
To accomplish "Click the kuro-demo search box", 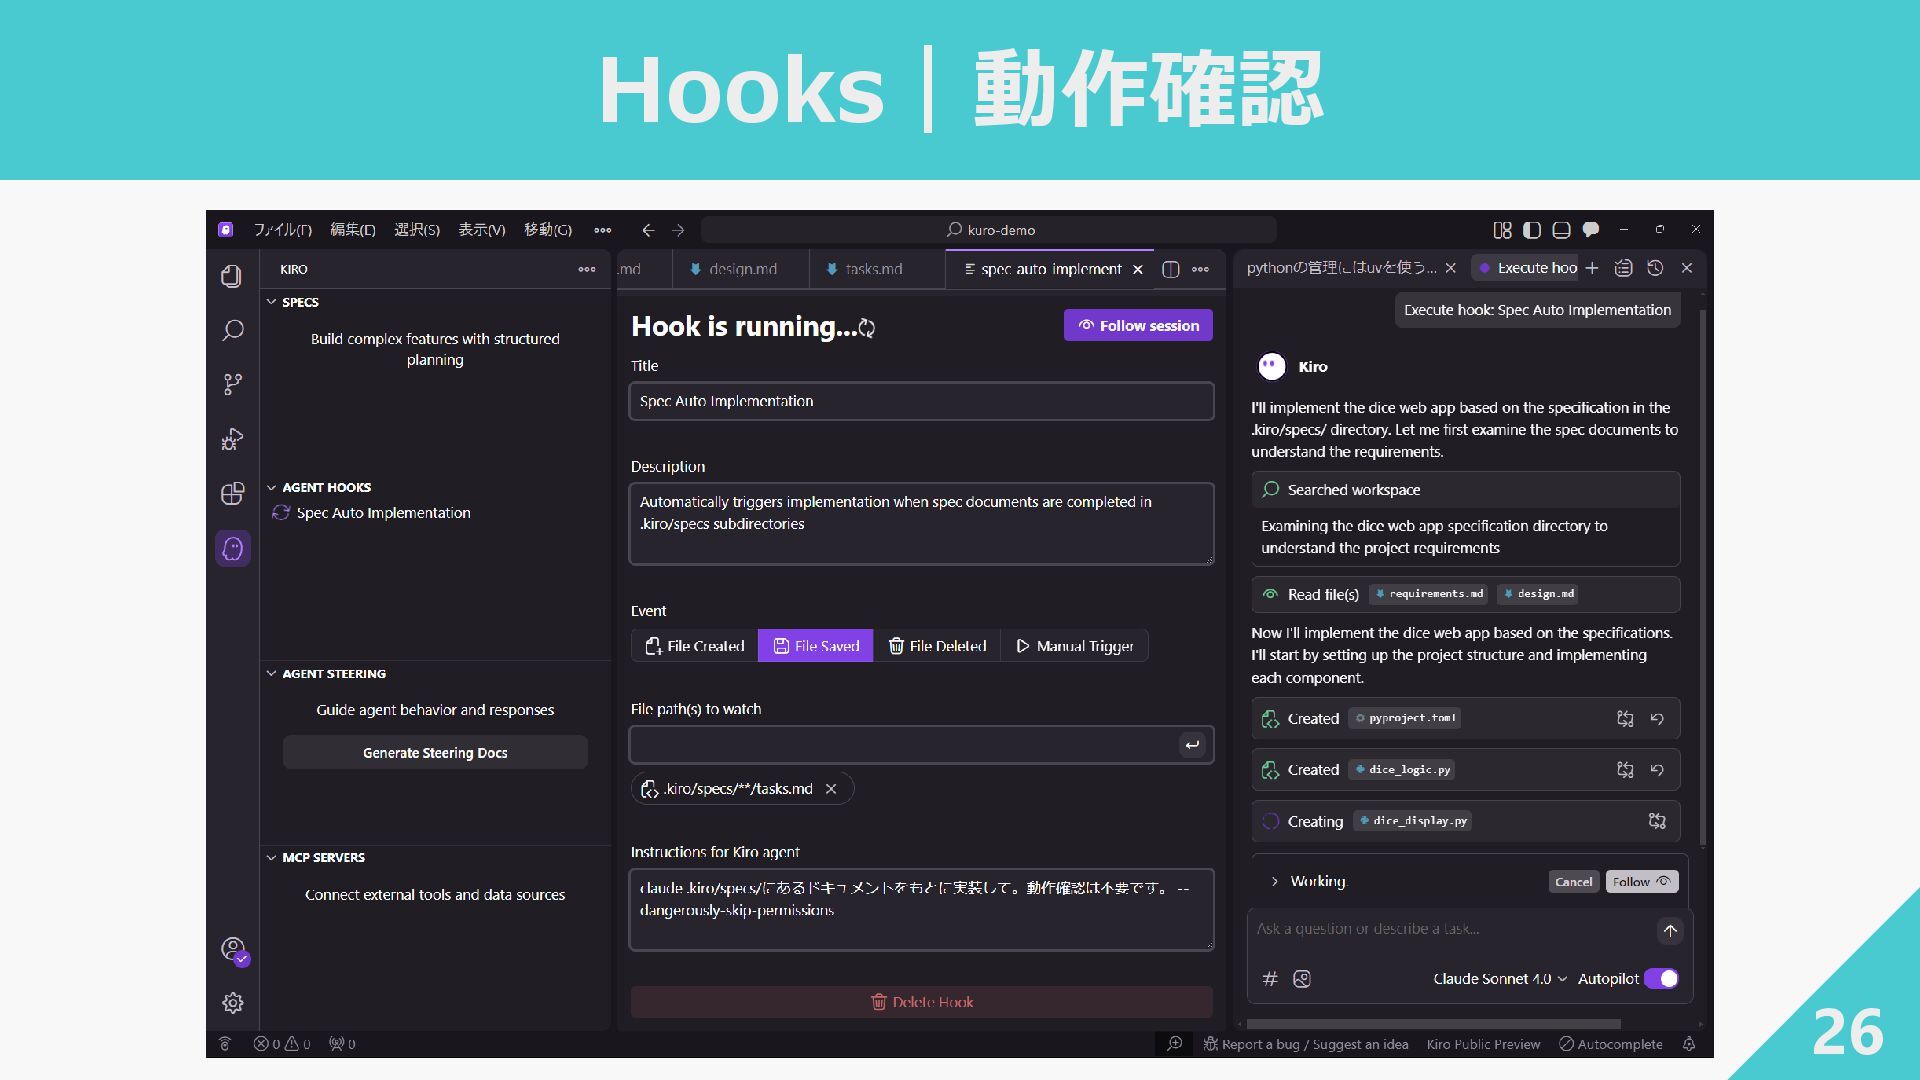I will [989, 230].
